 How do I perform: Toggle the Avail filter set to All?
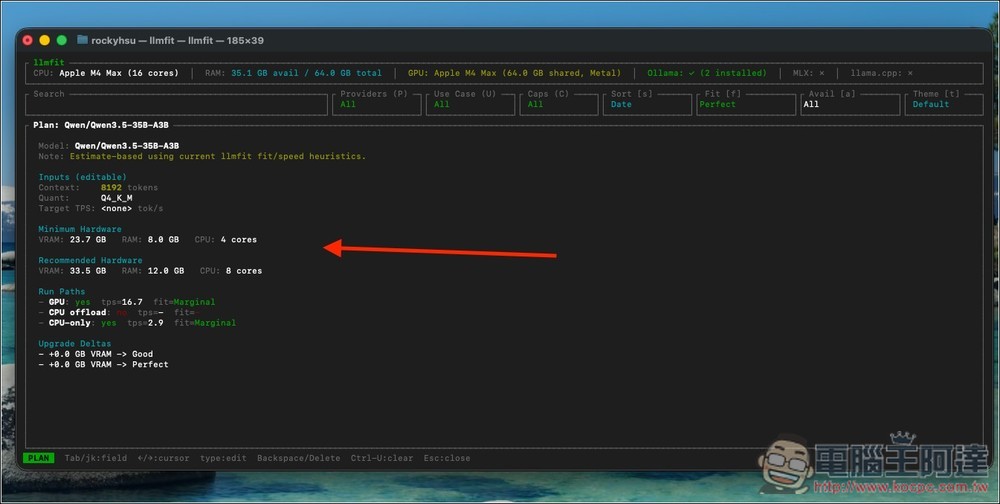(849, 104)
